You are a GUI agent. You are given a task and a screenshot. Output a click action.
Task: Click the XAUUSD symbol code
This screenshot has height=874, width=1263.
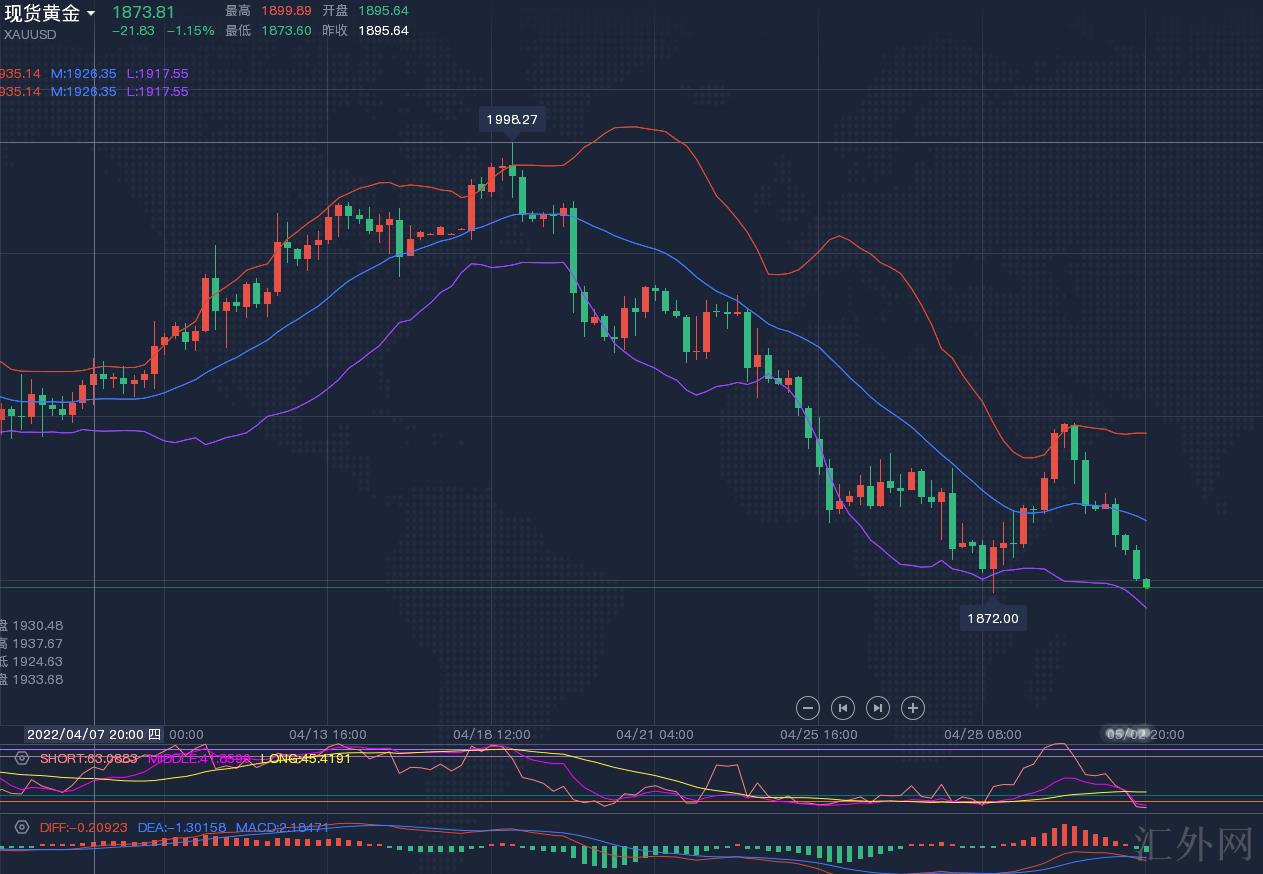[30, 34]
